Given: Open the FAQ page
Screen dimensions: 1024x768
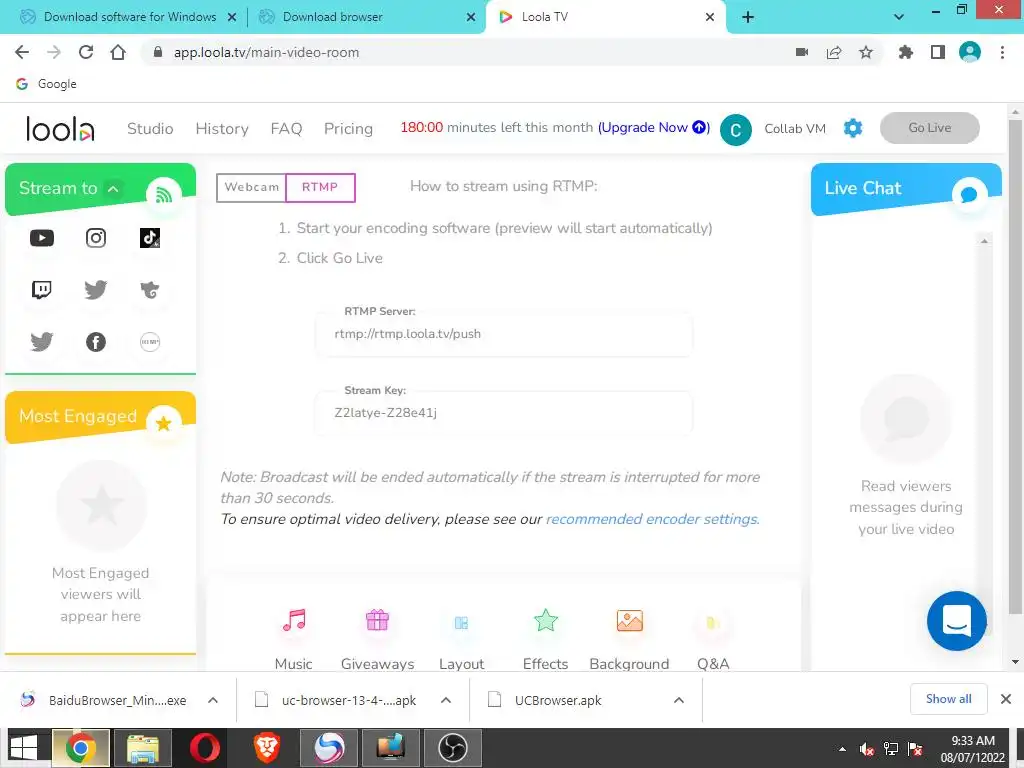Looking at the screenshot, I should pyautogui.click(x=286, y=129).
